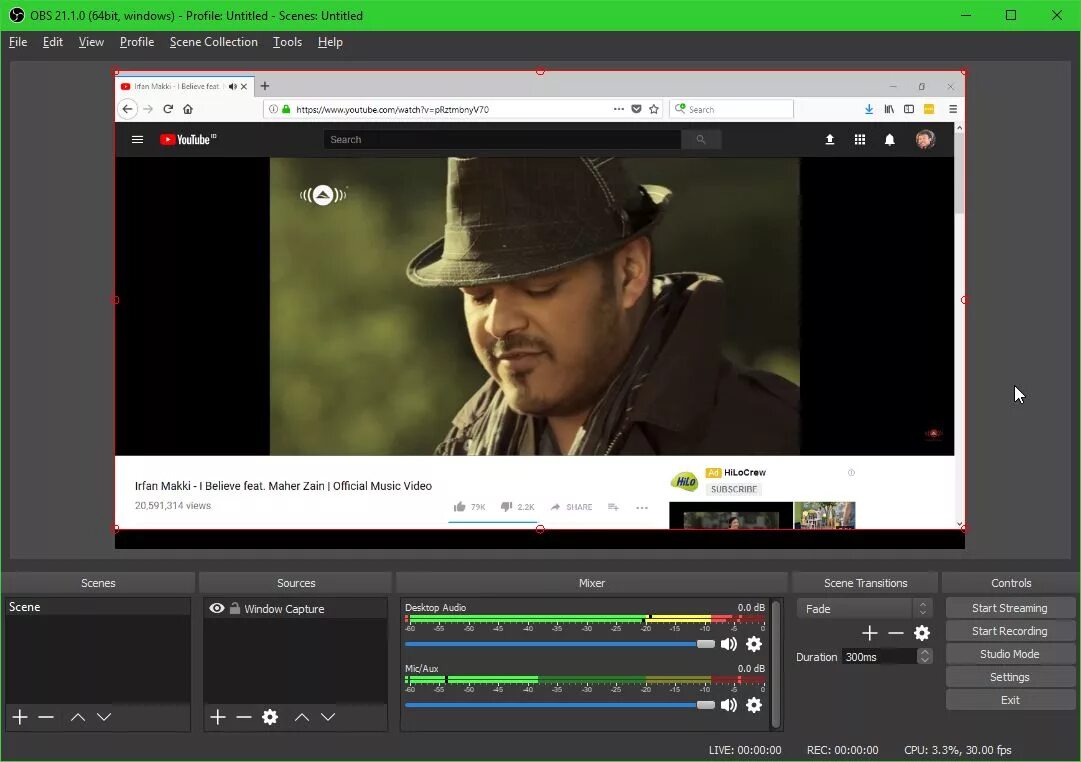Toggle the lock on the Window Capture source
The width and height of the screenshot is (1081, 762).
pos(235,608)
